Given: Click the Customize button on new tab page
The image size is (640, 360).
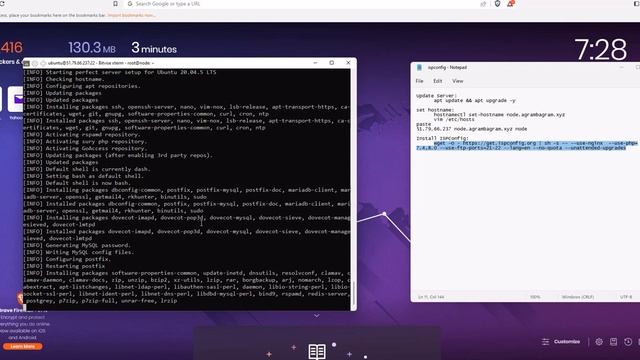Looking at the screenshot, I should point(561,342).
